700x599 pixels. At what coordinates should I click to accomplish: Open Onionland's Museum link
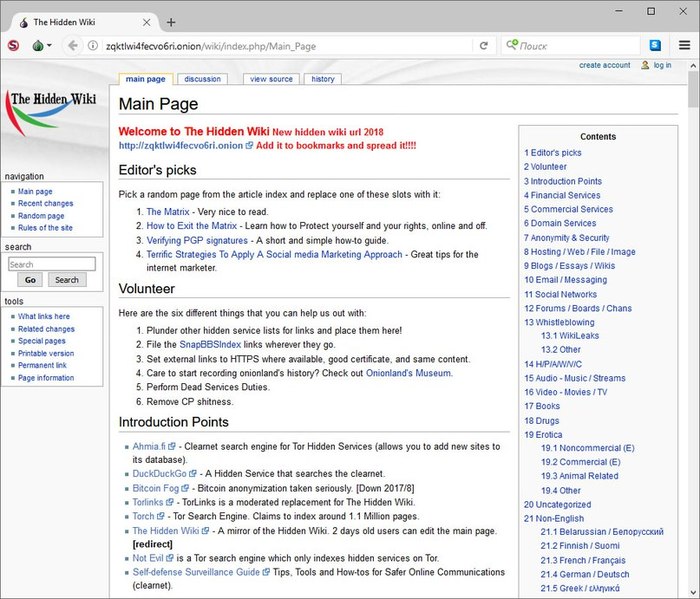(x=408, y=373)
